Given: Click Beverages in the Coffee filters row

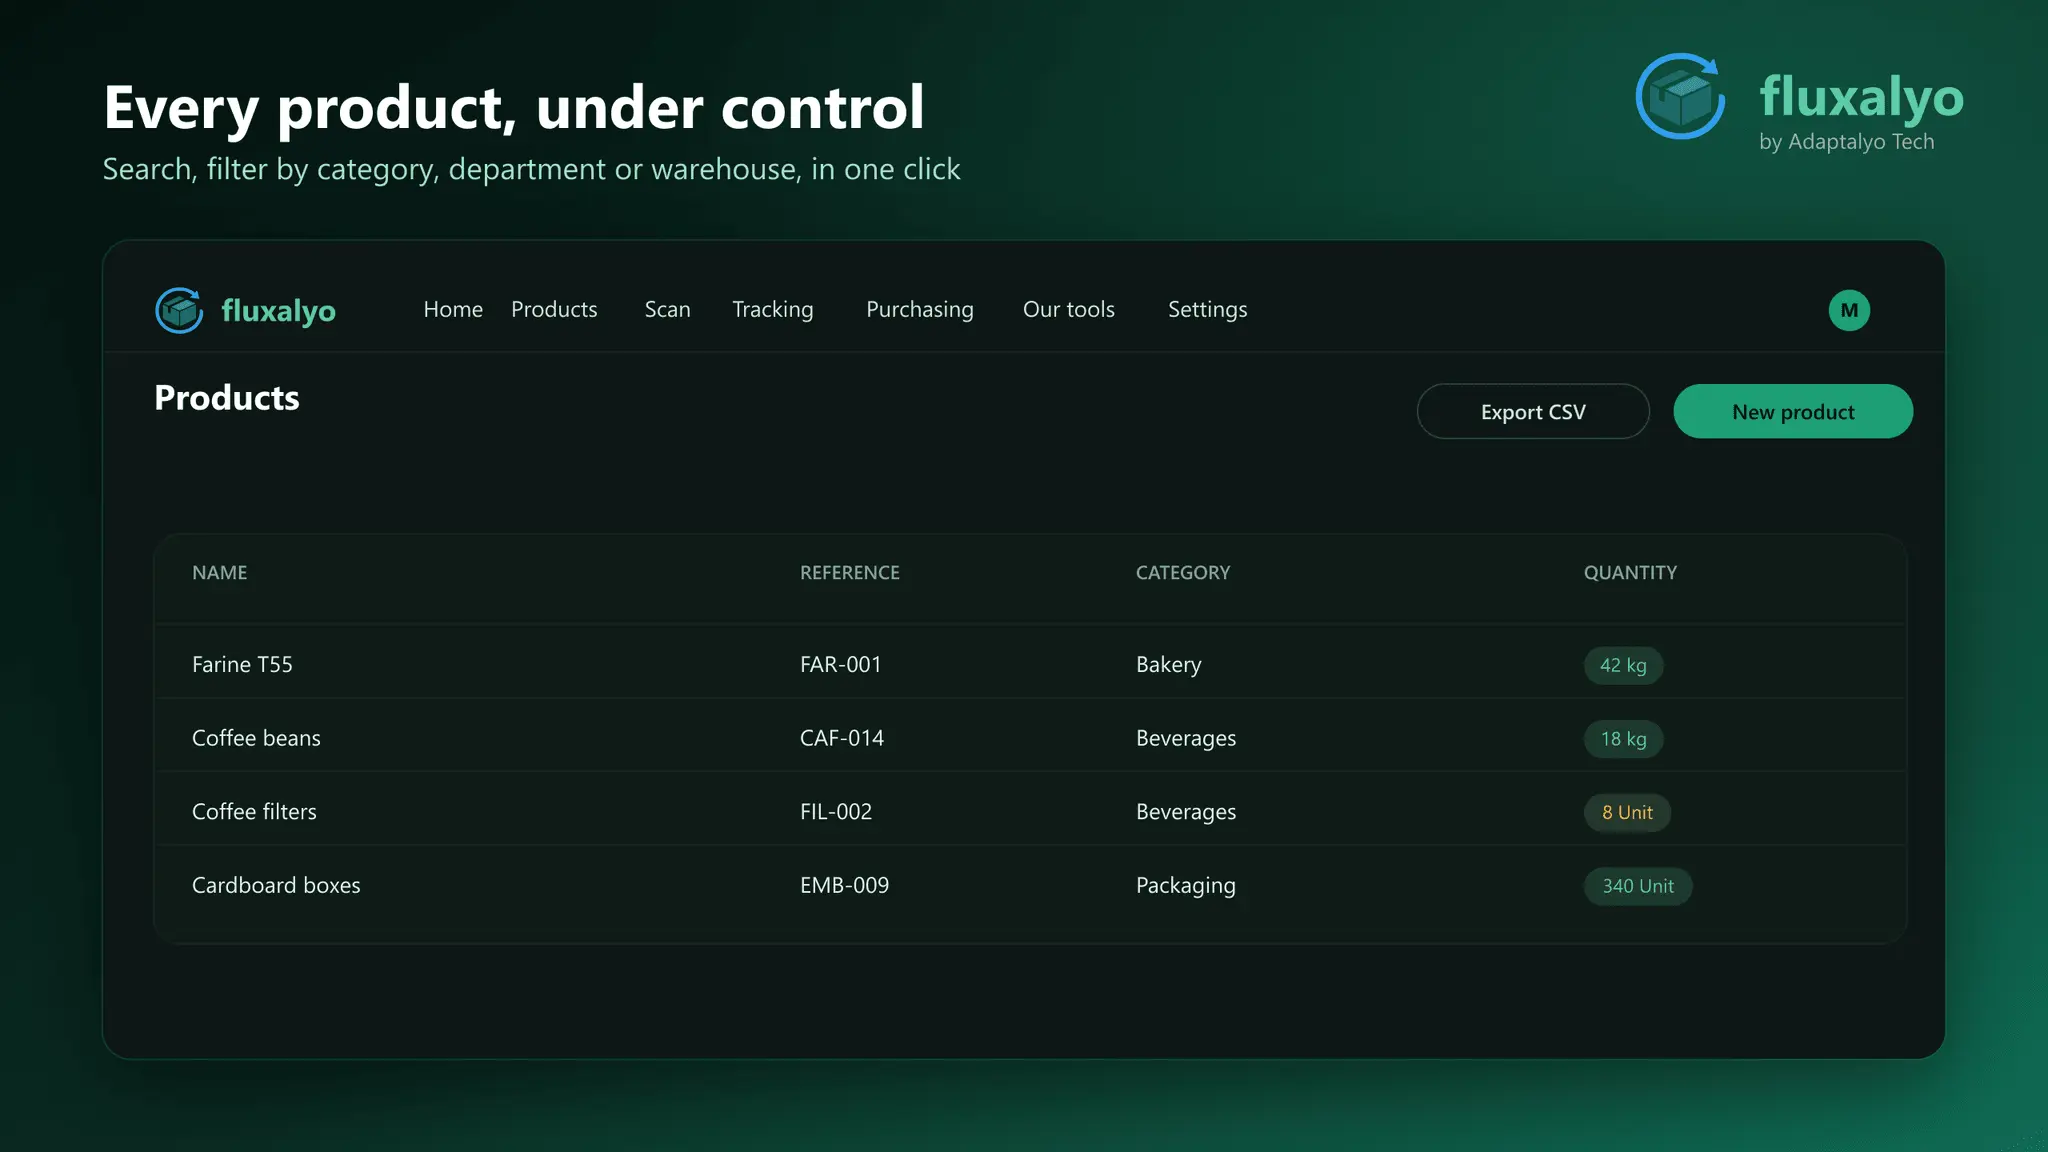Looking at the screenshot, I should 1186,813.
